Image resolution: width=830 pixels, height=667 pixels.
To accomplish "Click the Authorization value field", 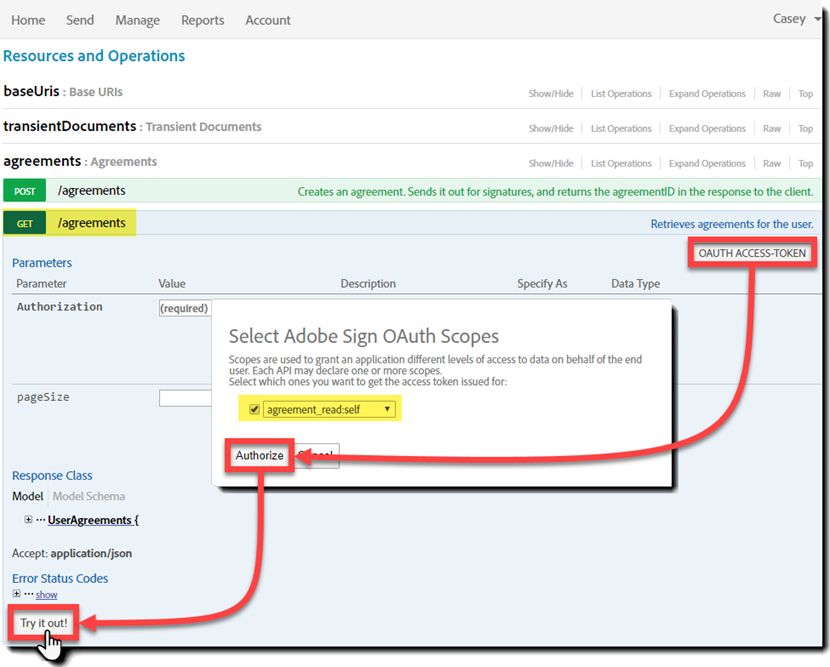I will tap(185, 308).
